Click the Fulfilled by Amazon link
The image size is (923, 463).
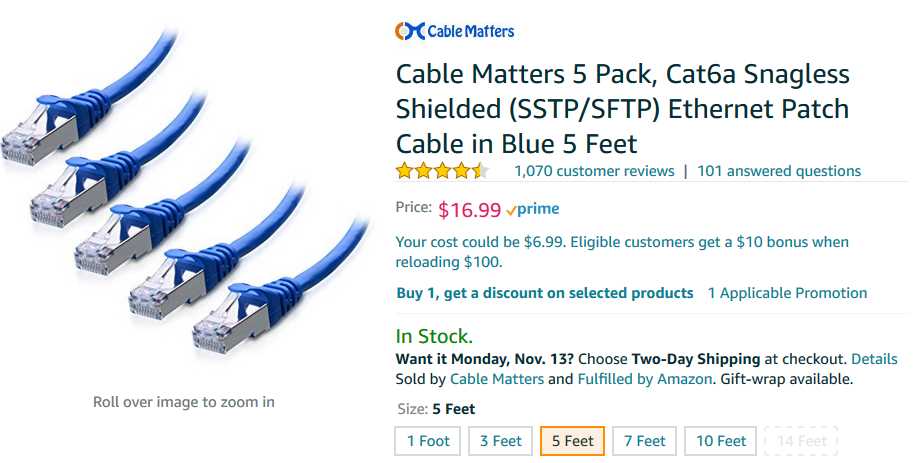point(644,379)
